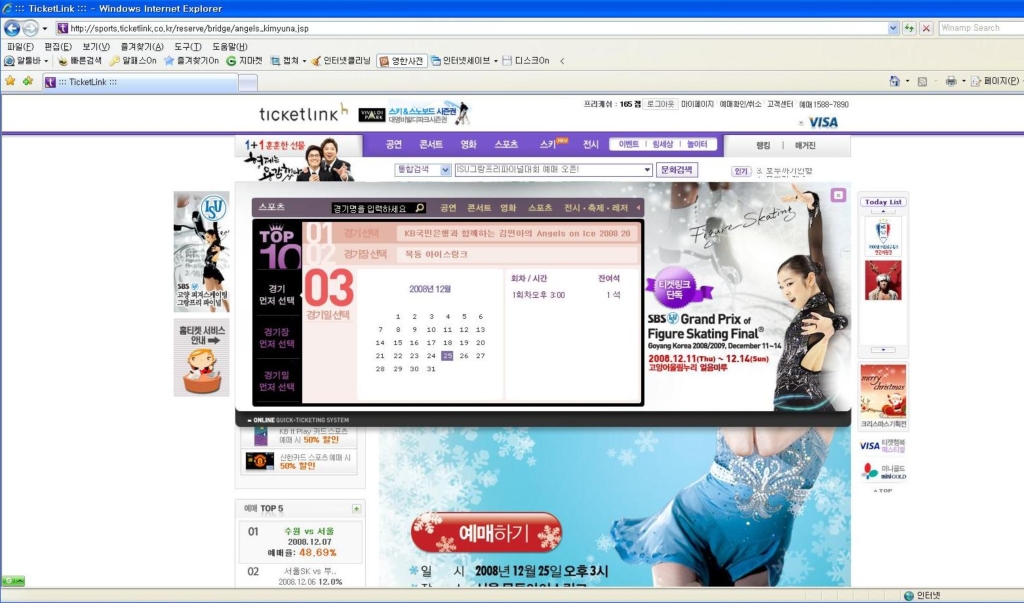Select 영화 in purple navigation bar

click(x=468, y=144)
